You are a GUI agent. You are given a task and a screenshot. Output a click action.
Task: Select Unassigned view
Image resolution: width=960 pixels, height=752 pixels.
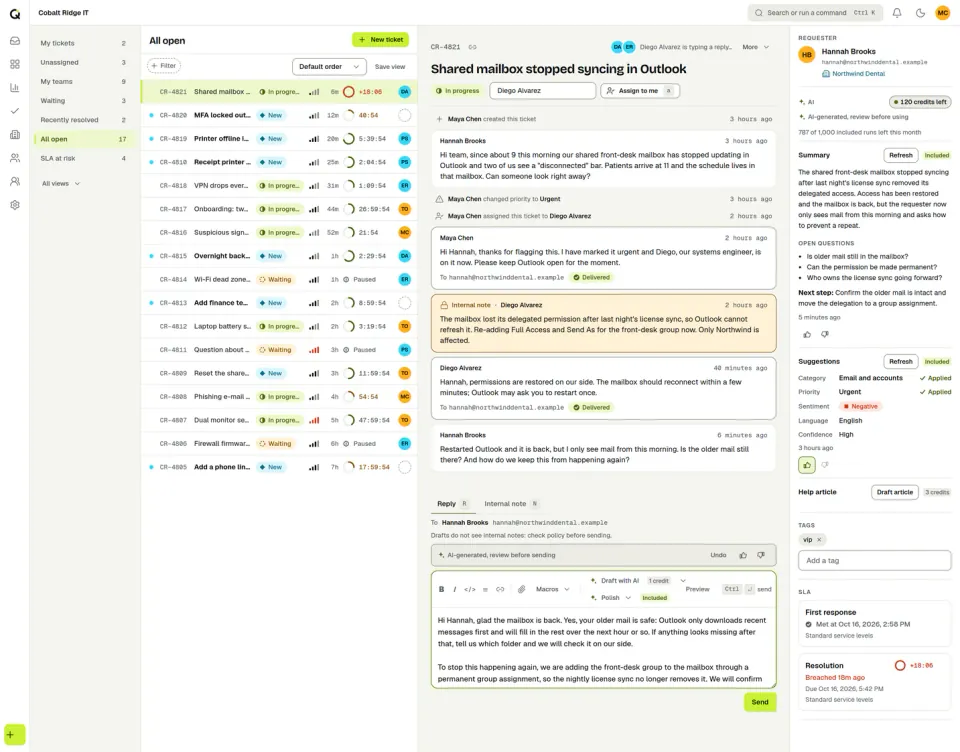[x=83, y=62]
